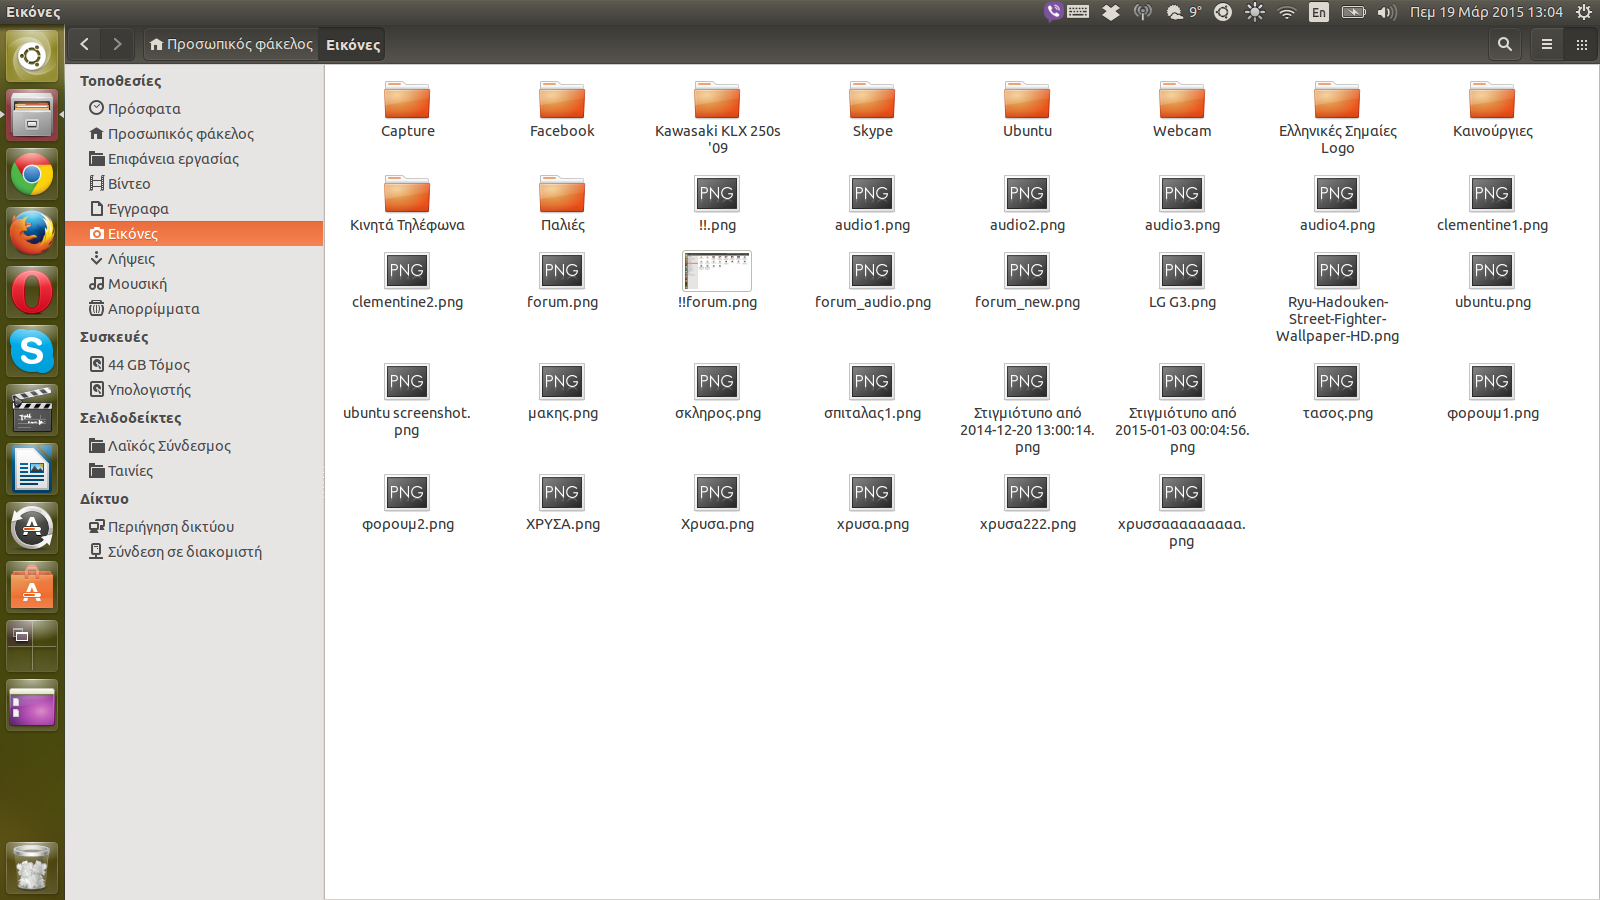
Task: Launch Firefox from the Ubuntu launcher
Action: 32,233
